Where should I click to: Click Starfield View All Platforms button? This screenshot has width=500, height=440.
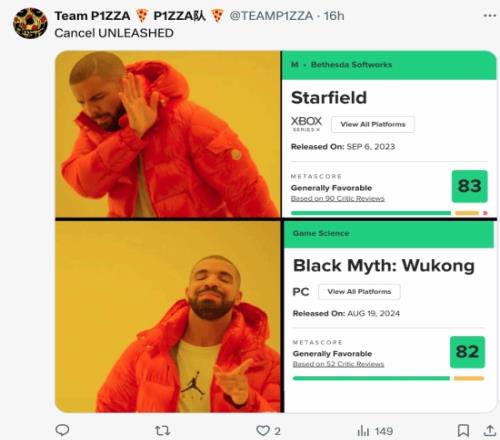click(x=373, y=124)
